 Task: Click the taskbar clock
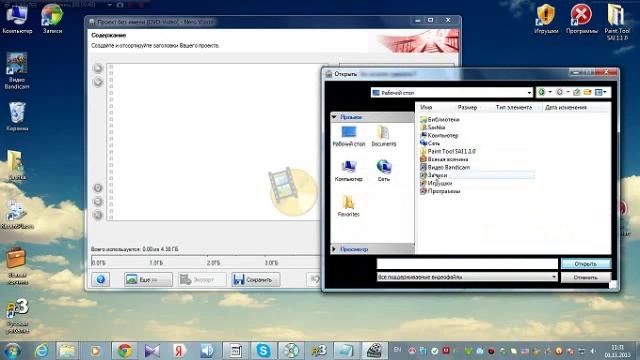(619, 351)
